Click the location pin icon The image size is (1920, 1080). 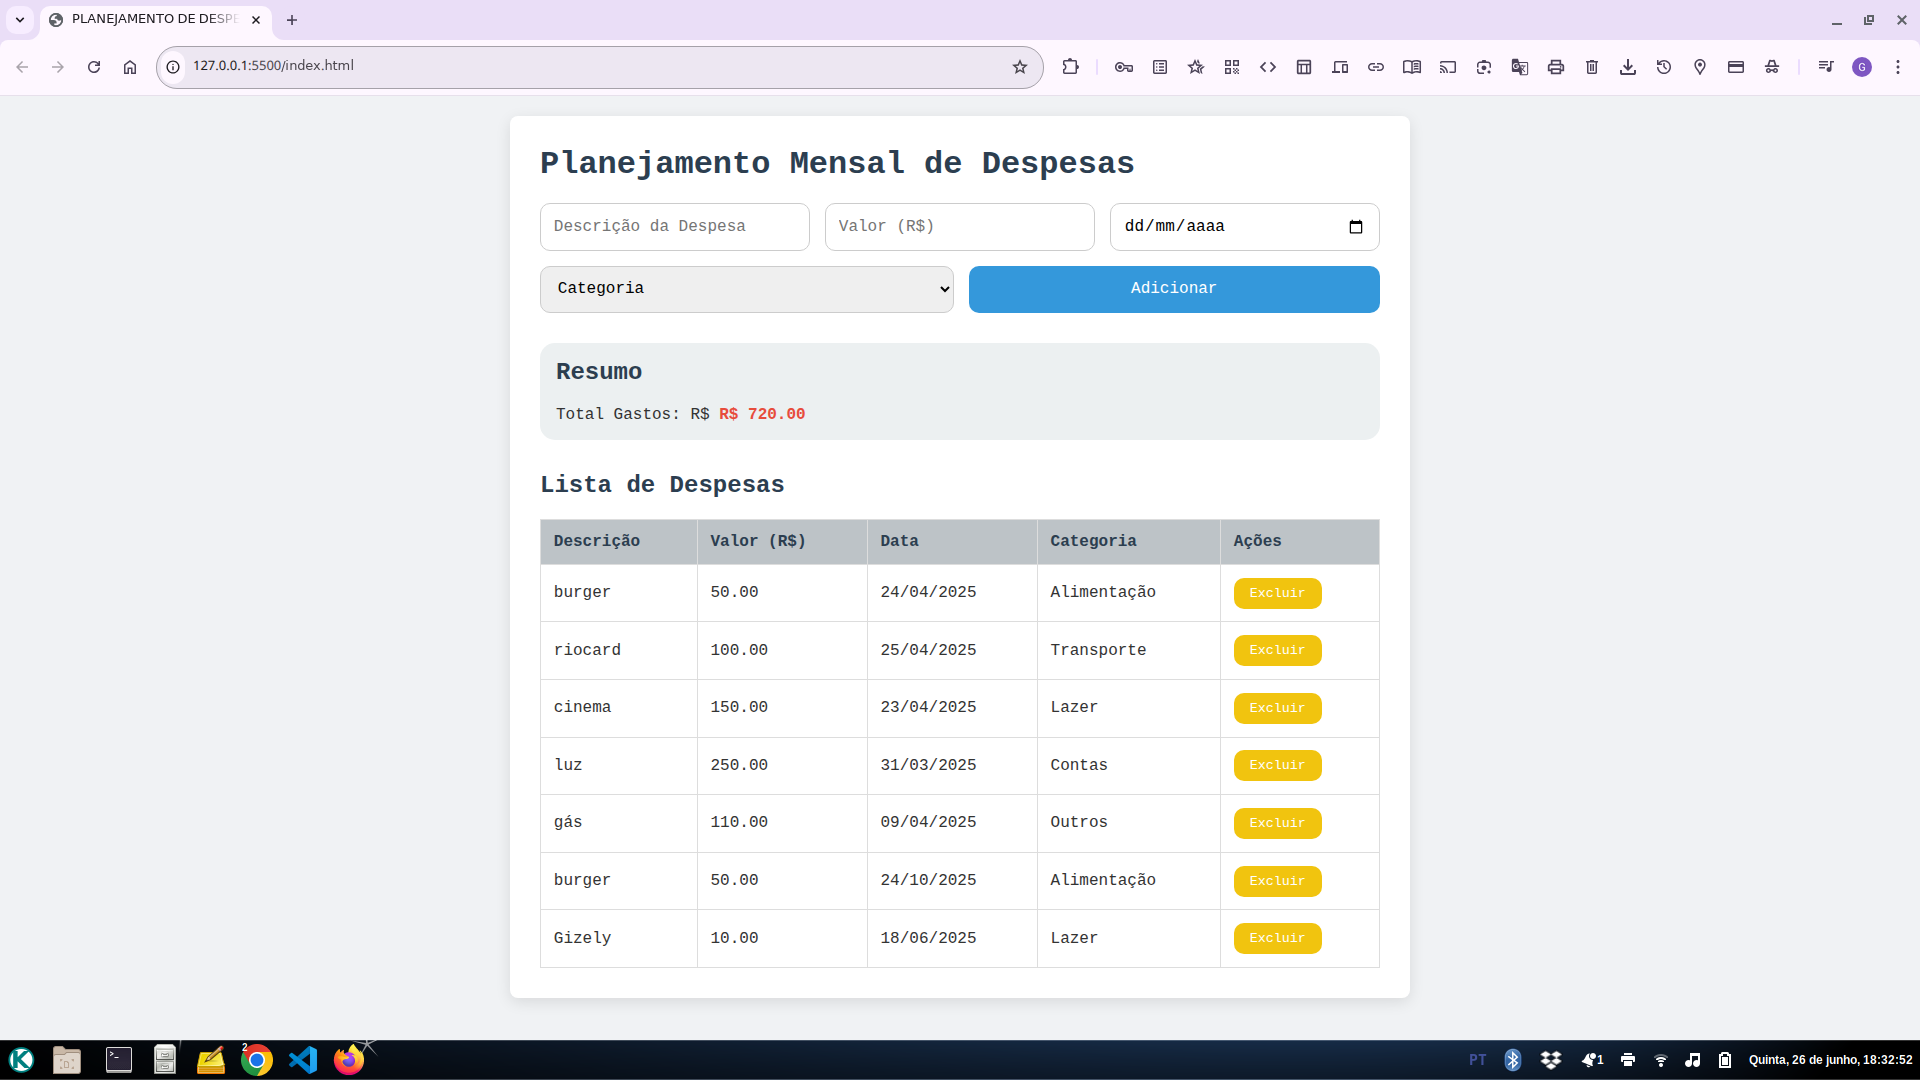[x=1700, y=67]
